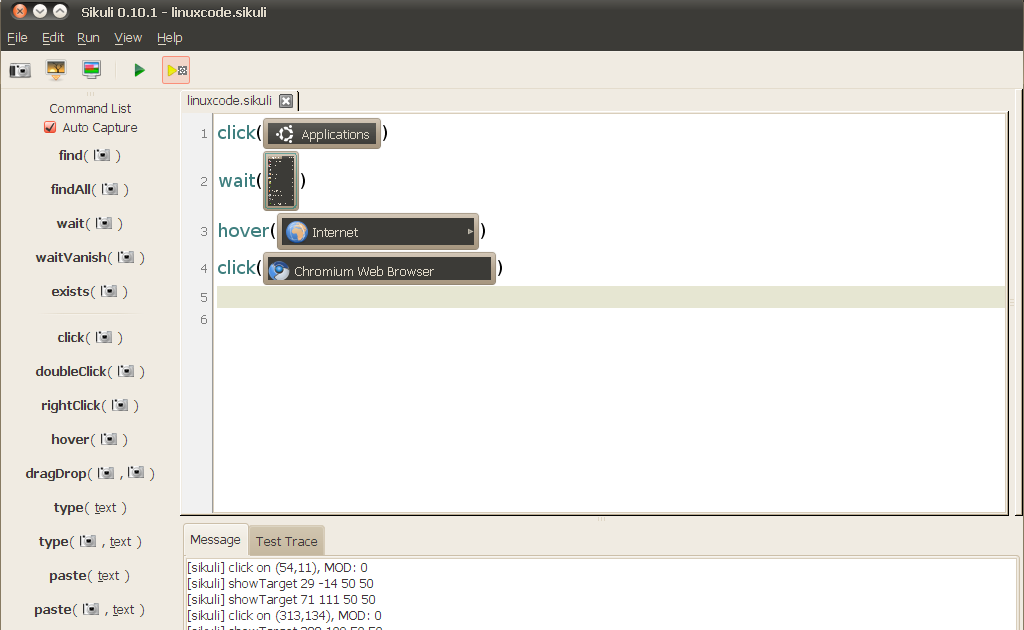Toggle the Auto Capture checkbox

[x=50, y=127]
